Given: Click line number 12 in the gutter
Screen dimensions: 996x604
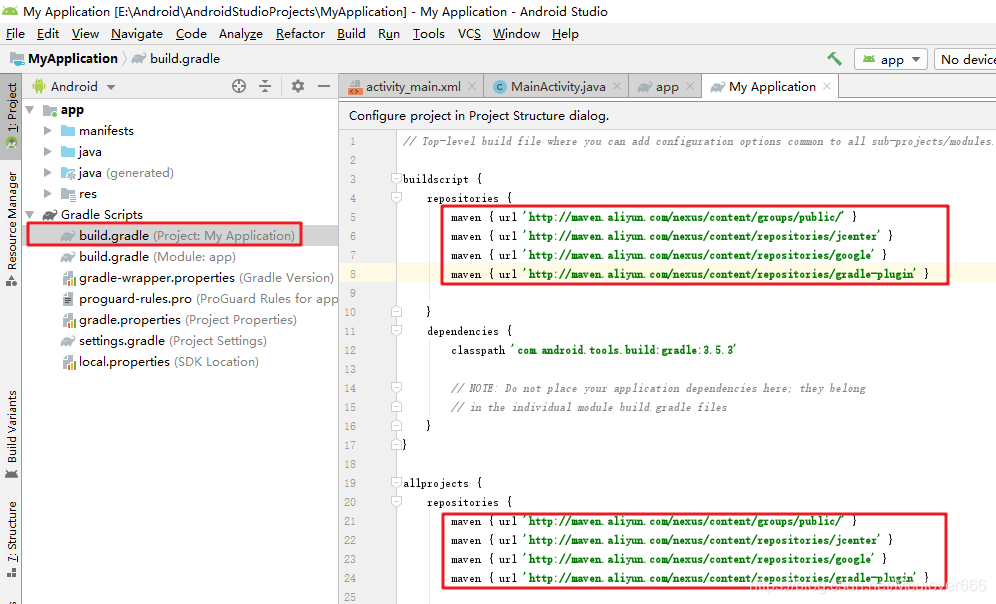Looking at the screenshot, I should click(350, 350).
